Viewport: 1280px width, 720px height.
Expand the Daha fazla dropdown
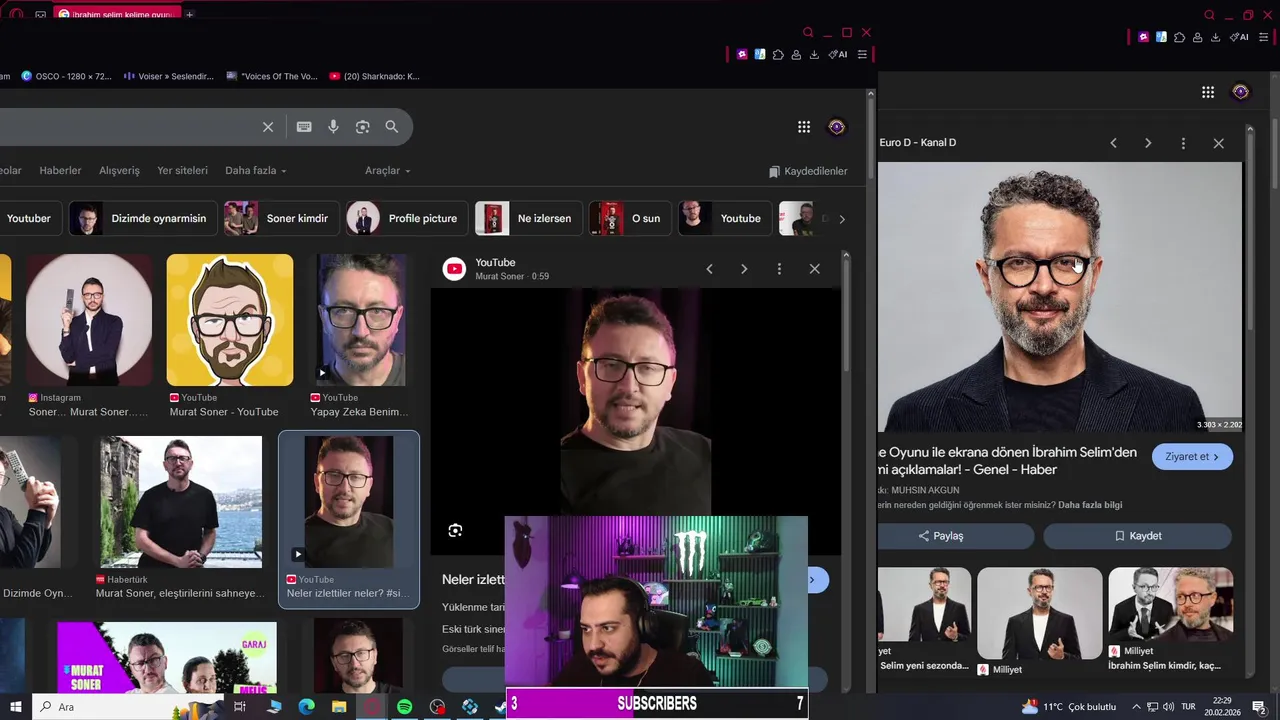(255, 171)
